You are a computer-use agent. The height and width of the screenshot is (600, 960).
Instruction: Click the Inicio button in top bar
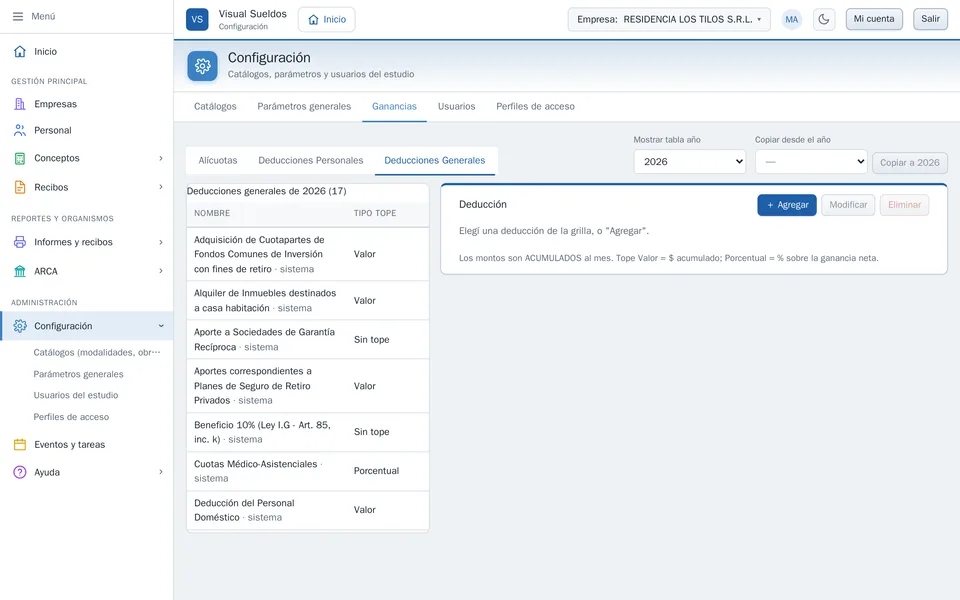pos(326,20)
